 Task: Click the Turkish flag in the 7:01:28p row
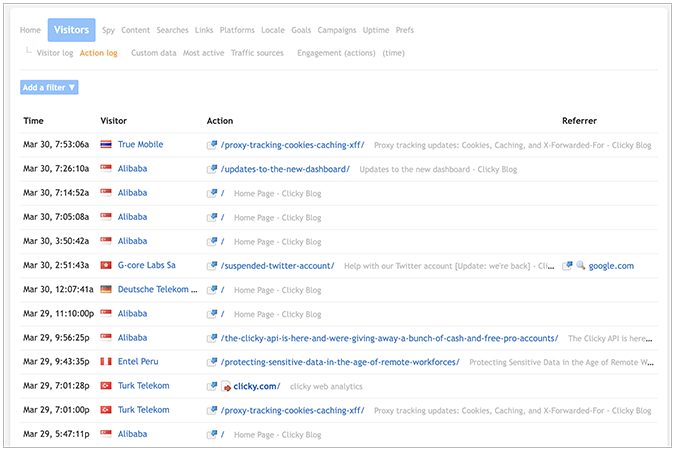coord(106,386)
